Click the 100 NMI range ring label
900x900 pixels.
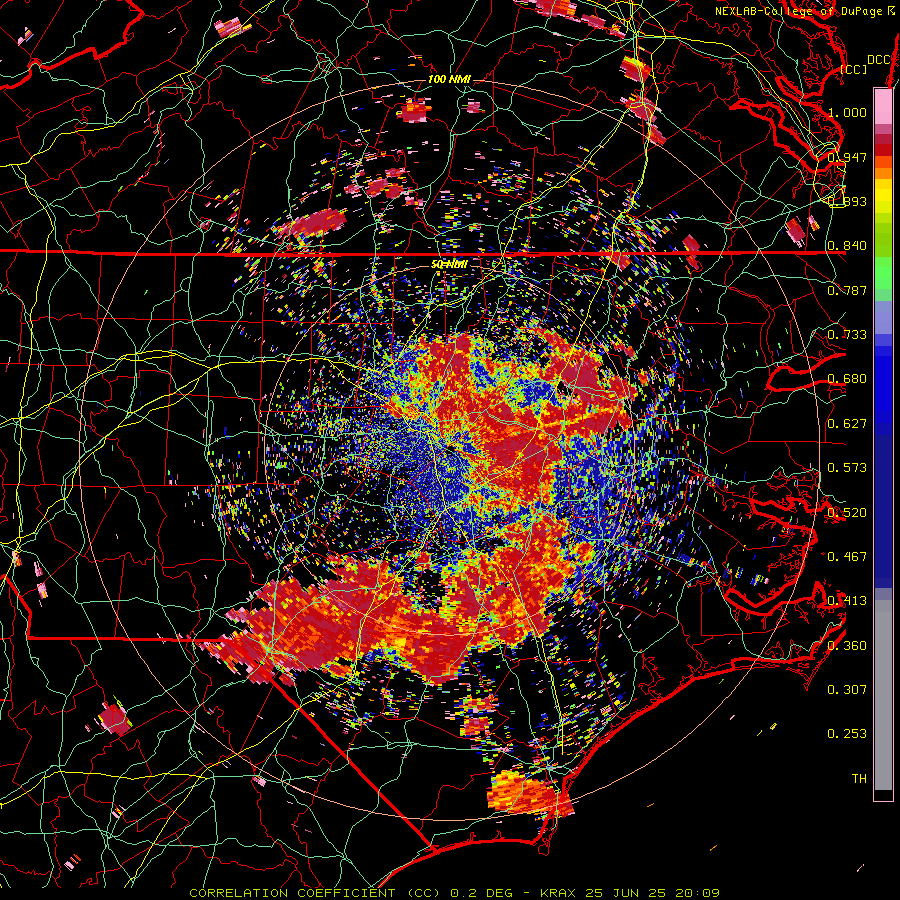449,79
